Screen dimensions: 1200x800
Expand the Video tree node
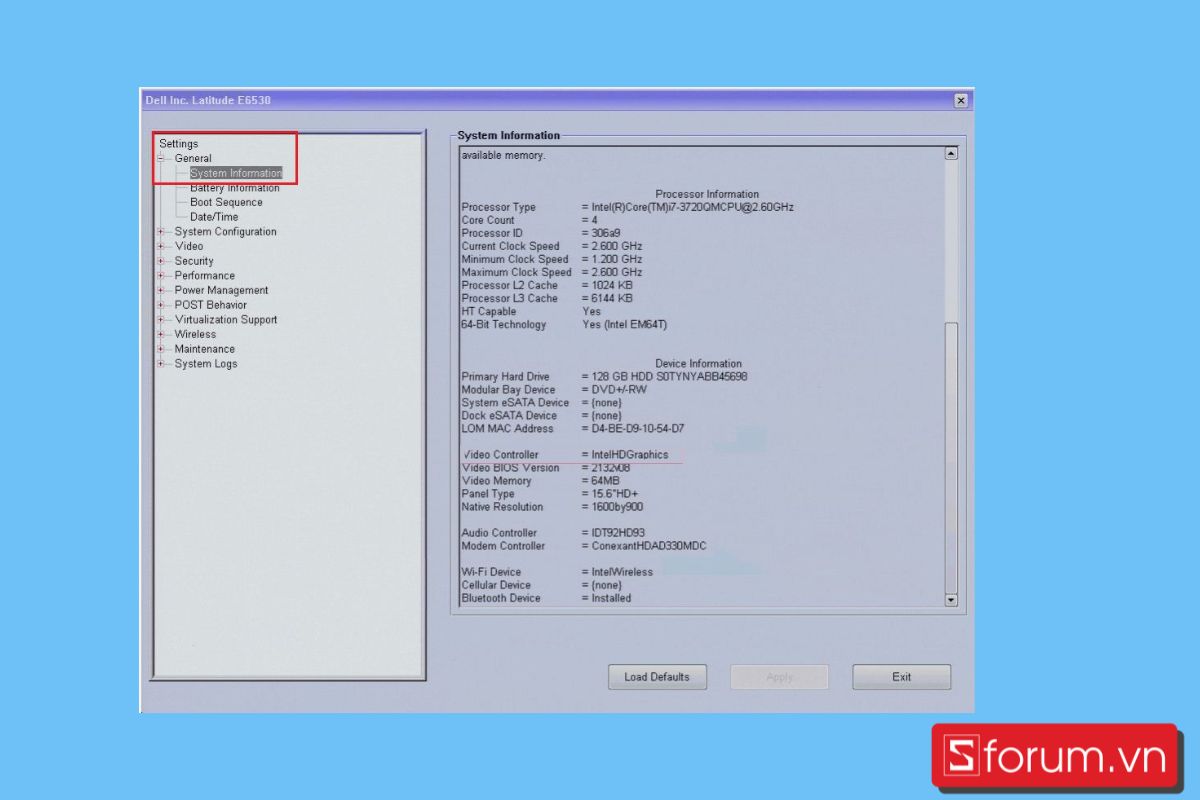pos(160,246)
